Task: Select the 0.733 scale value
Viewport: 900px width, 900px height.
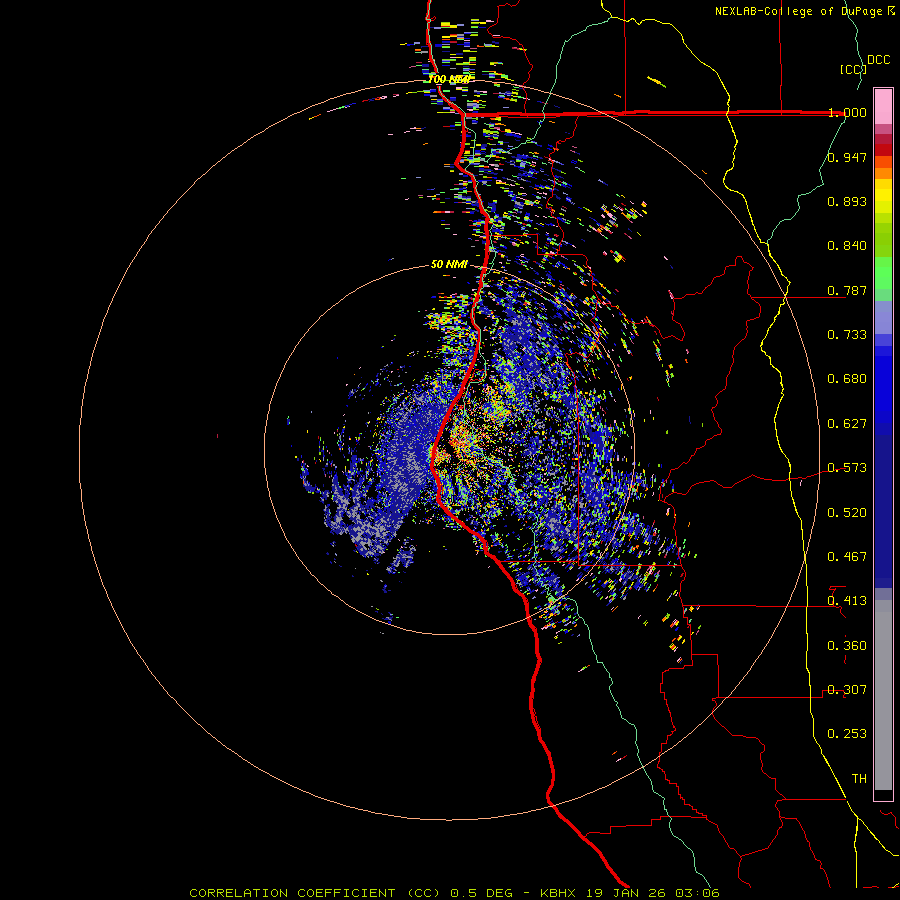Action: (x=847, y=335)
